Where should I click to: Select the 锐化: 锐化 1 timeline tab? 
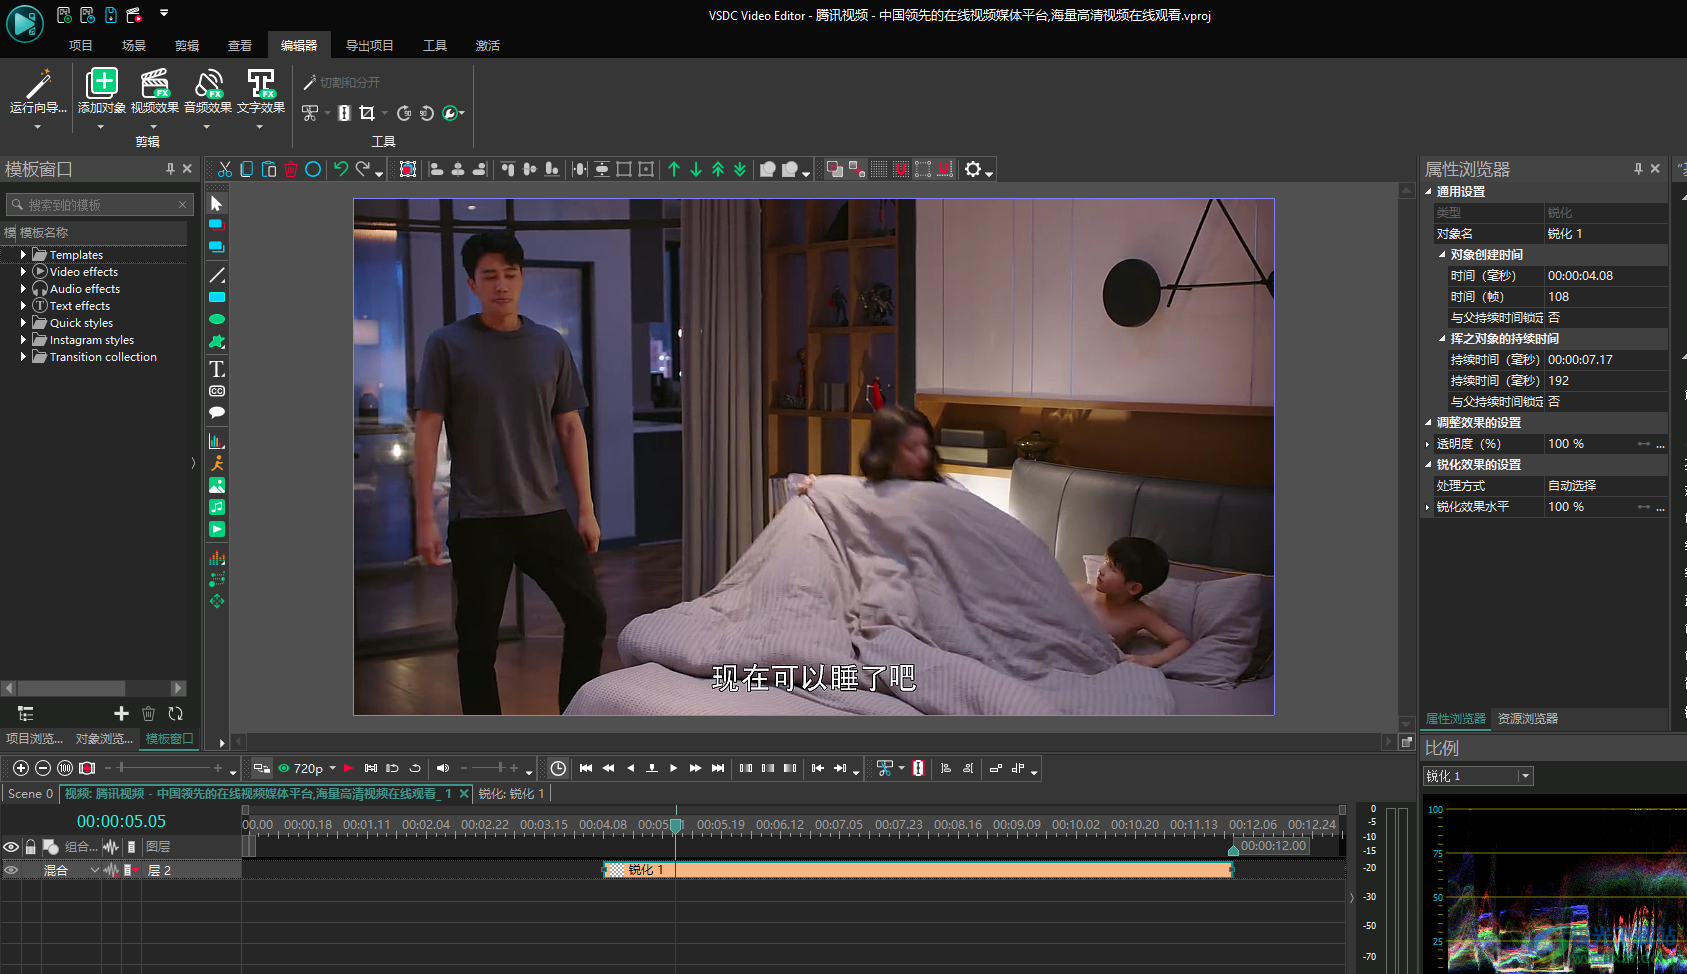[512, 793]
